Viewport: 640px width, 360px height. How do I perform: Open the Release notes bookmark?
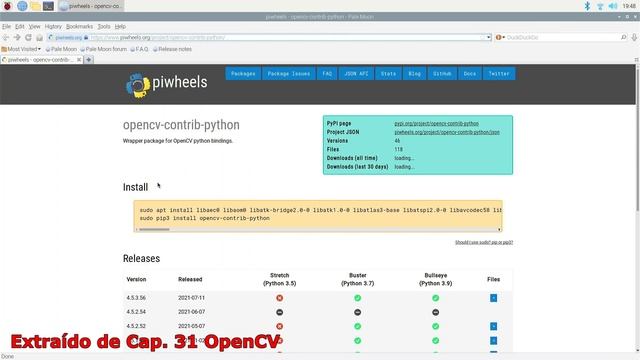pyautogui.click(x=172, y=49)
